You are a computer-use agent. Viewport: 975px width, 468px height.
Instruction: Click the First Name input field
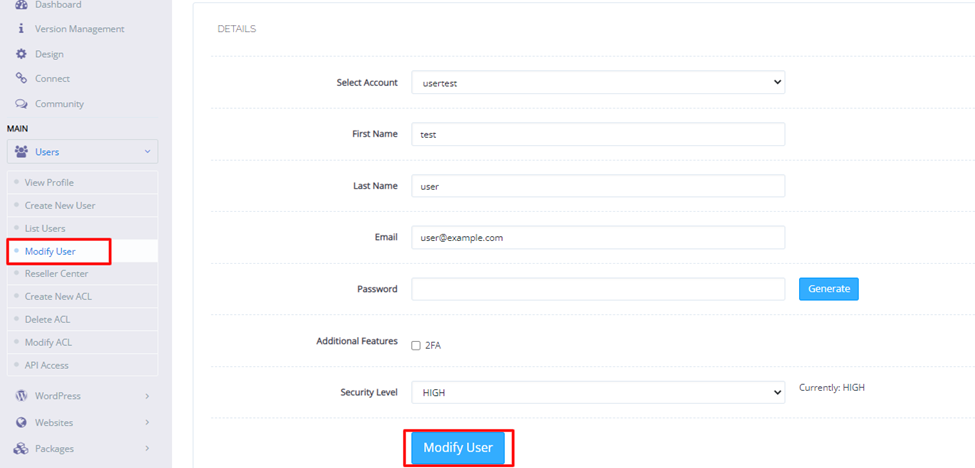click(598, 134)
